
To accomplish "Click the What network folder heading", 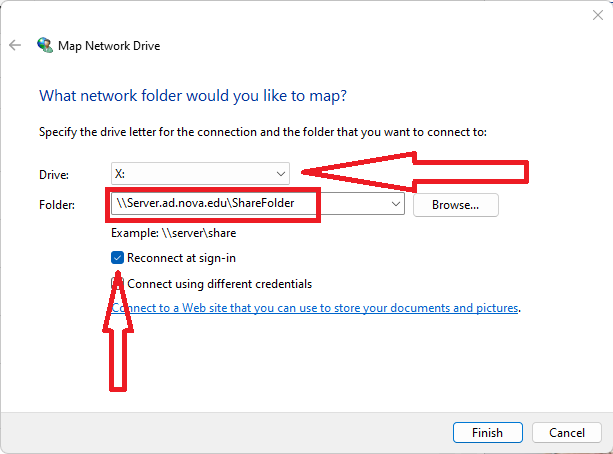I will click(x=193, y=96).
